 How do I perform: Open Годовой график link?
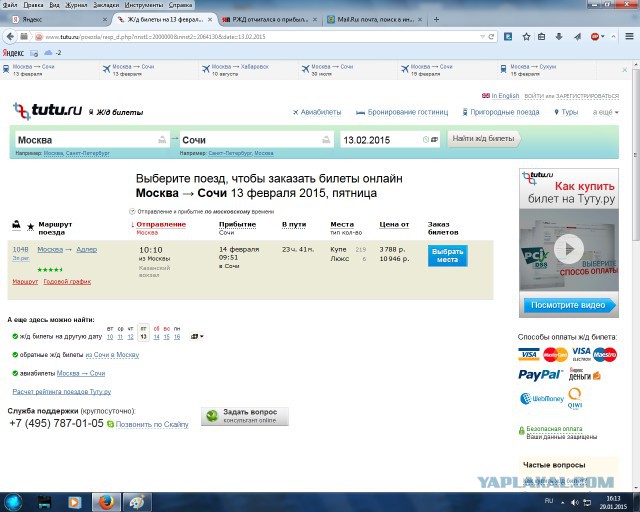pyautogui.click(x=67, y=281)
